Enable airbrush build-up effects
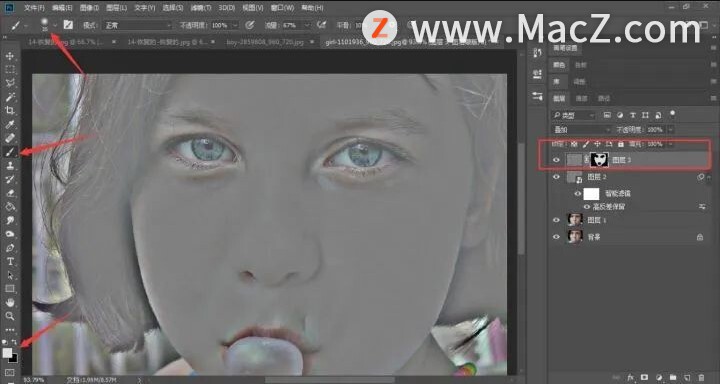The image size is (720, 384). coord(322,25)
